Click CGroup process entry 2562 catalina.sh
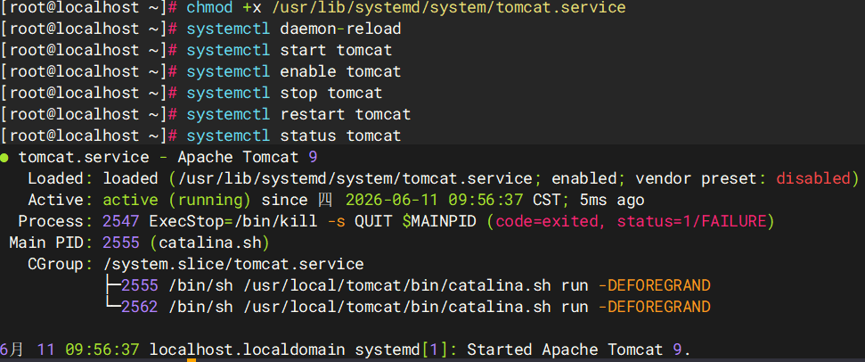 [416, 307]
